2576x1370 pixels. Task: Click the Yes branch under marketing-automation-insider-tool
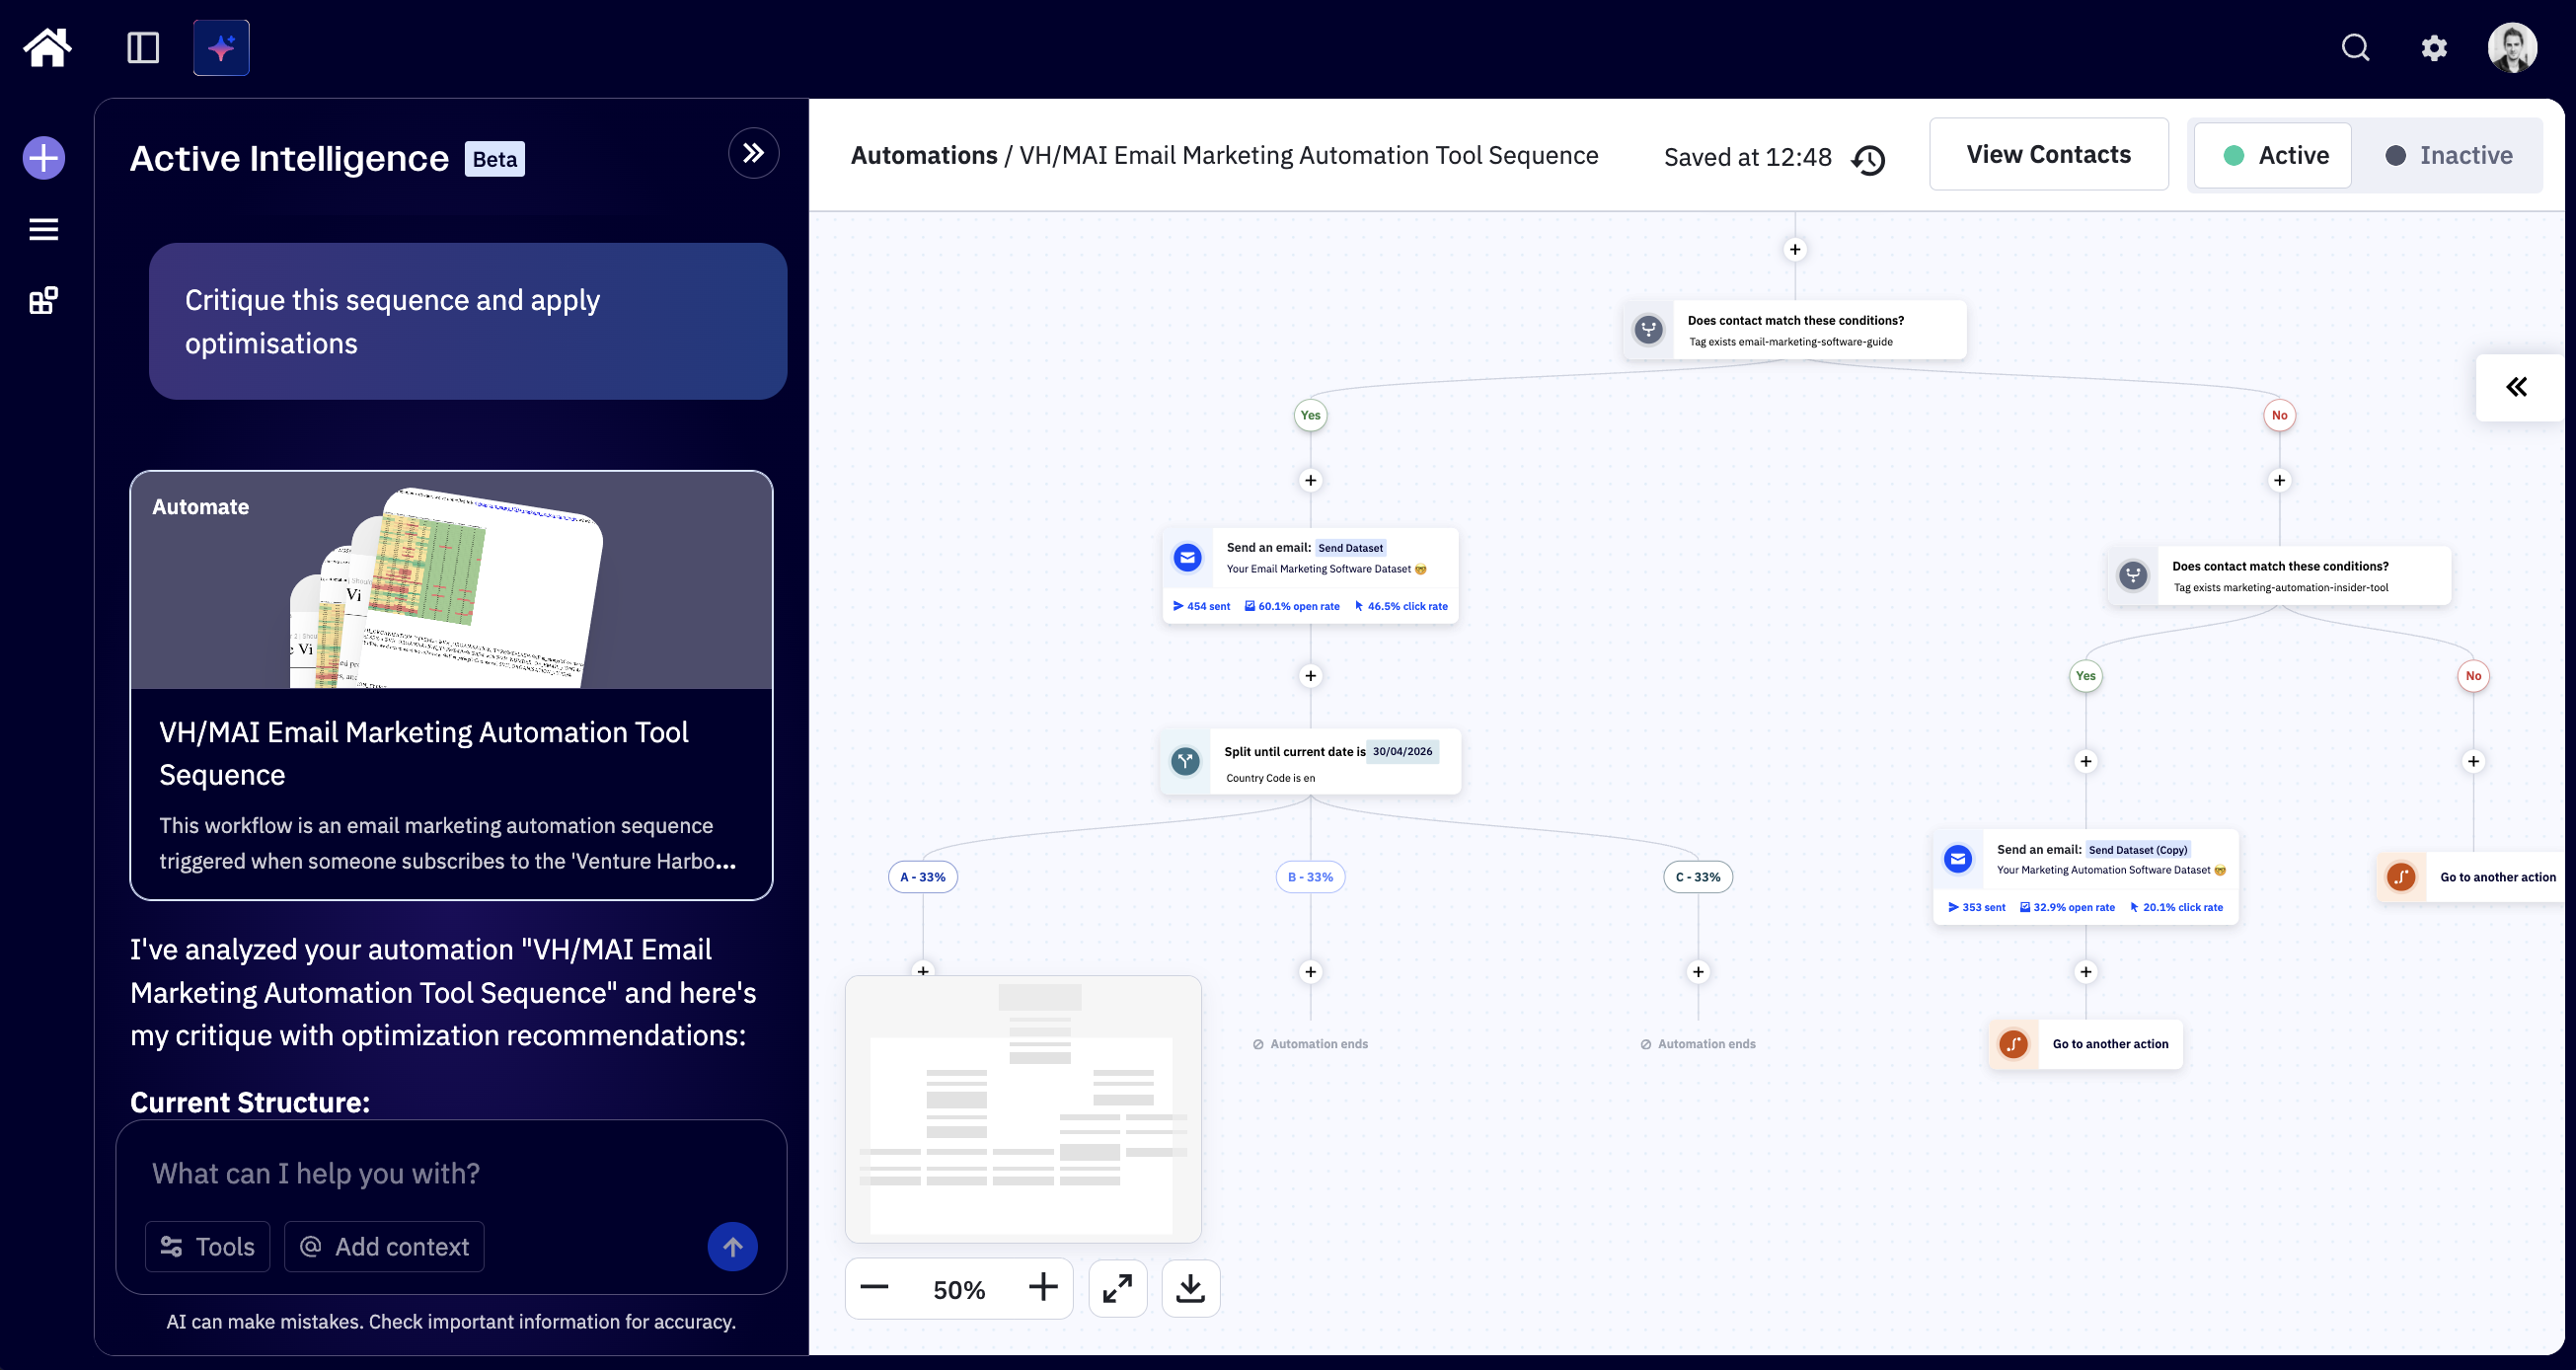click(x=2085, y=676)
